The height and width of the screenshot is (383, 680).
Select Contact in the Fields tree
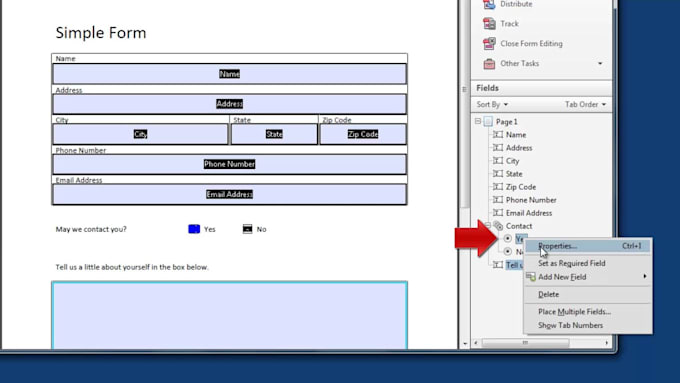519,226
